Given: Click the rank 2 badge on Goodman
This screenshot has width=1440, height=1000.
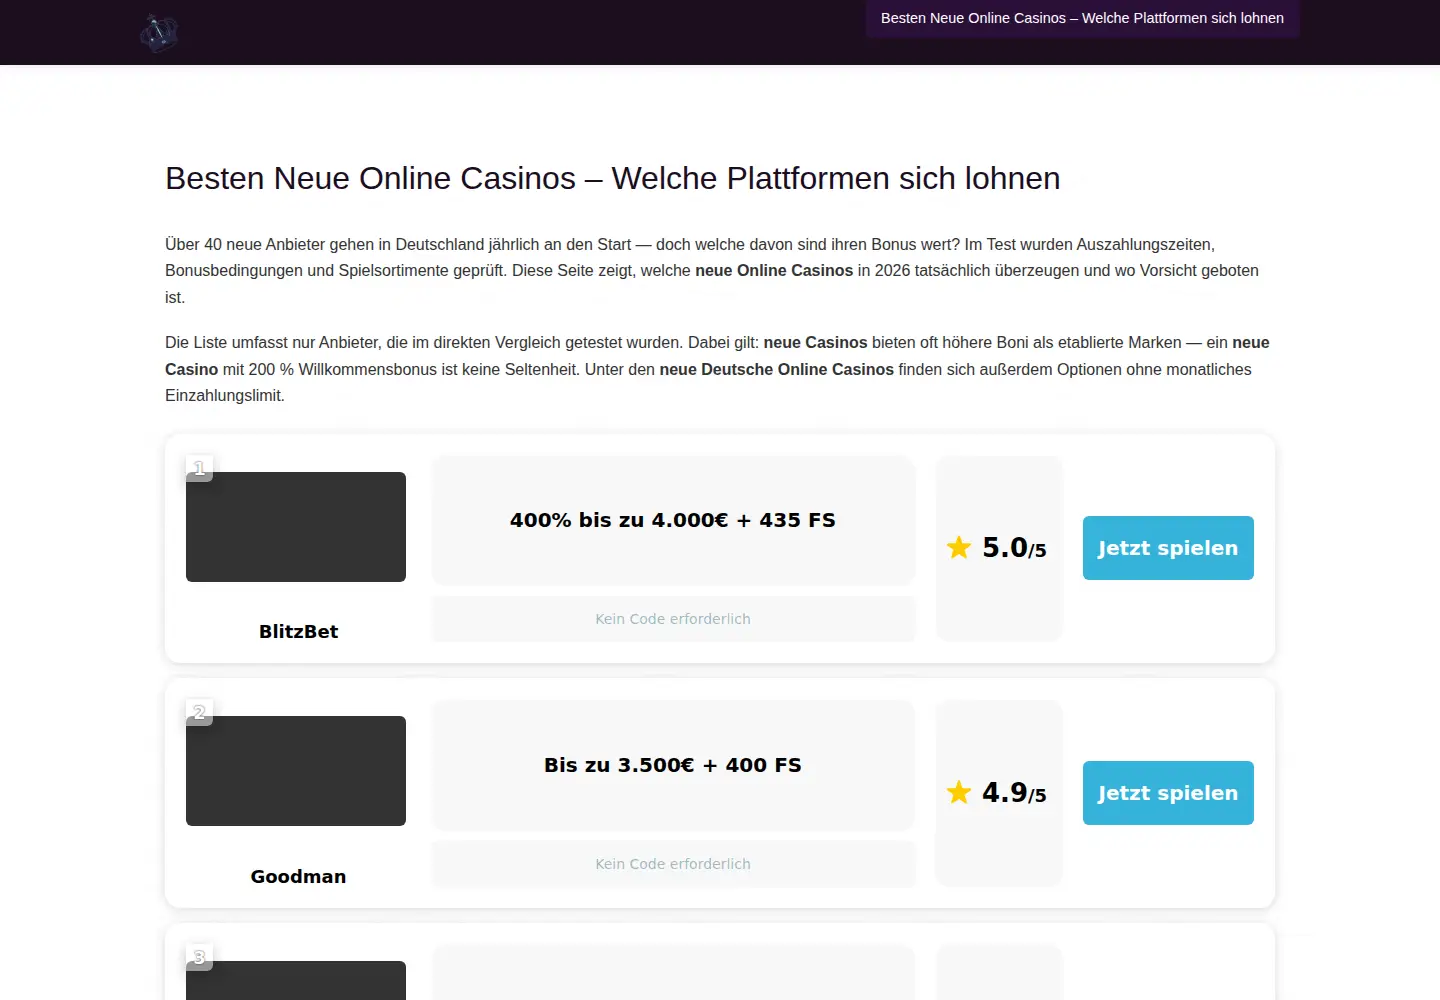Looking at the screenshot, I should tap(199, 712).
